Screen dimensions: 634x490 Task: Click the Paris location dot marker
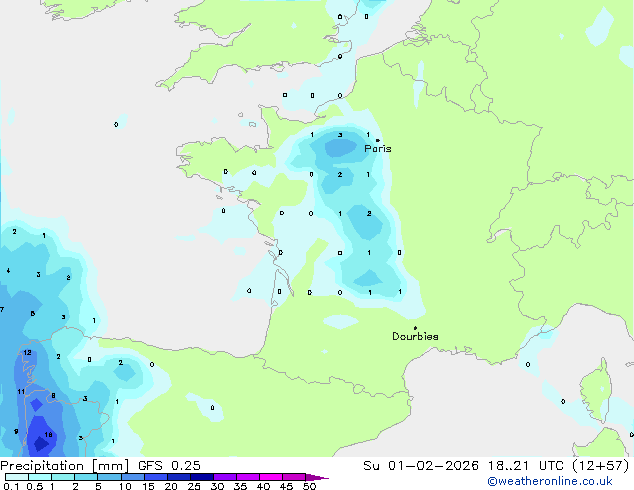point(378,140)
